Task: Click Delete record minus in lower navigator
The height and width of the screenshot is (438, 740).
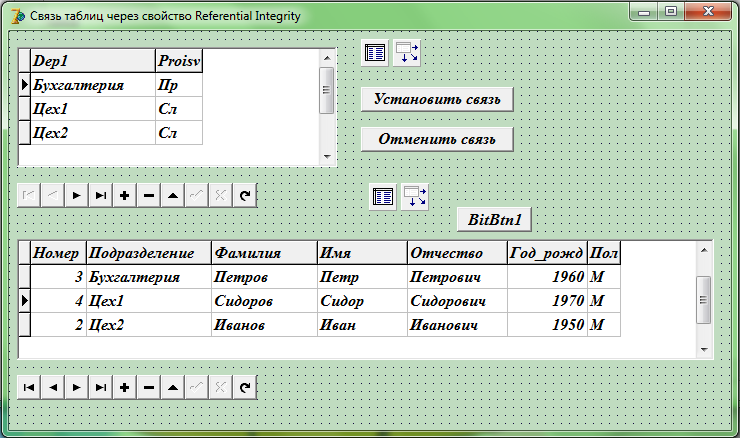Action: 149,387
